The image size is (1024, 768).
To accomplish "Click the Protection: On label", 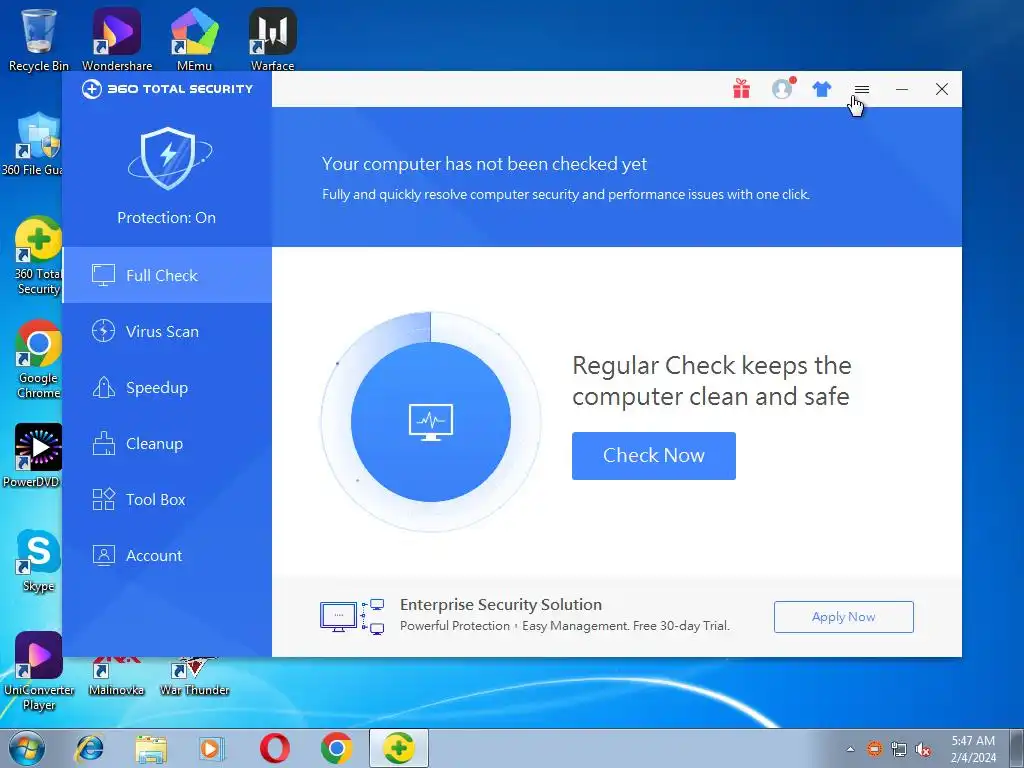I will (x=167, y=217).
